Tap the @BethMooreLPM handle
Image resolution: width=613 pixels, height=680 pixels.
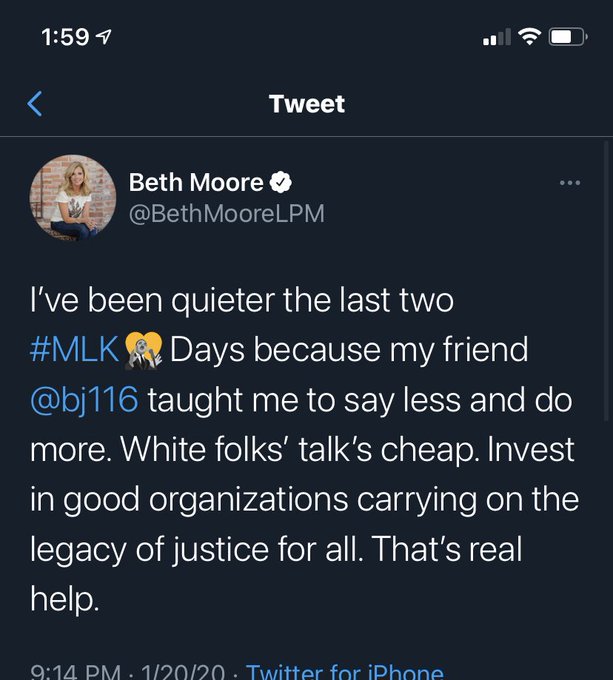click(226, 213)
